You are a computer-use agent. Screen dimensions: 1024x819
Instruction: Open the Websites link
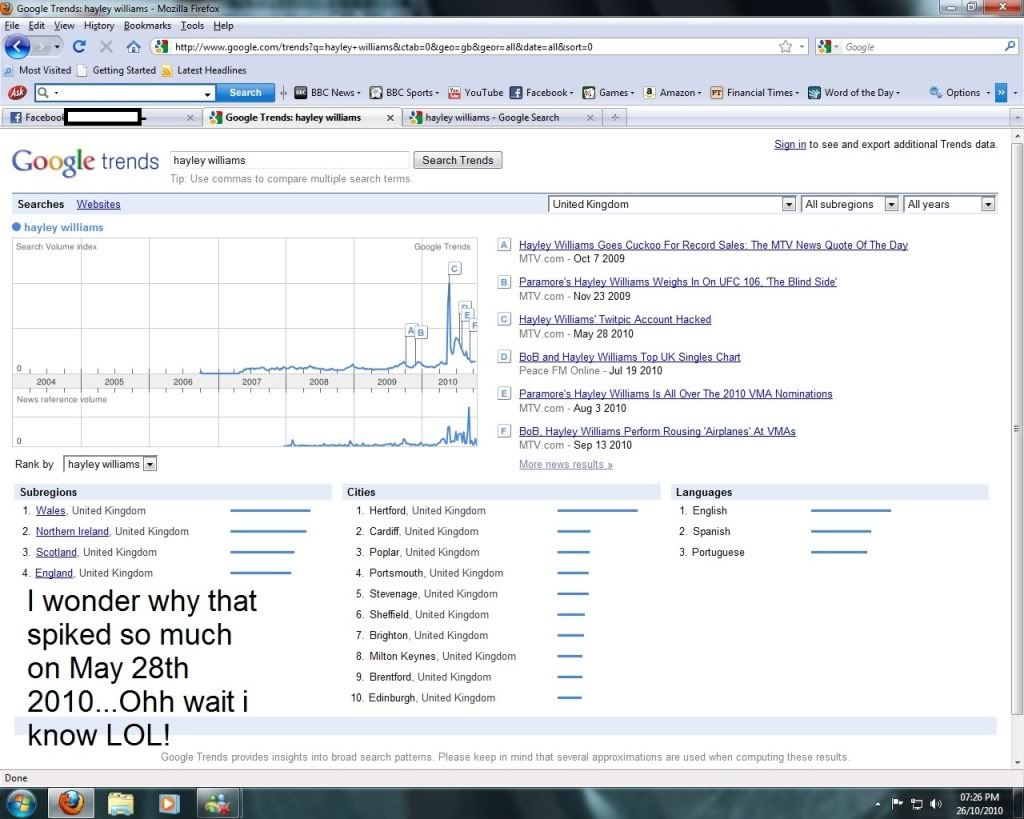(98, 204)
